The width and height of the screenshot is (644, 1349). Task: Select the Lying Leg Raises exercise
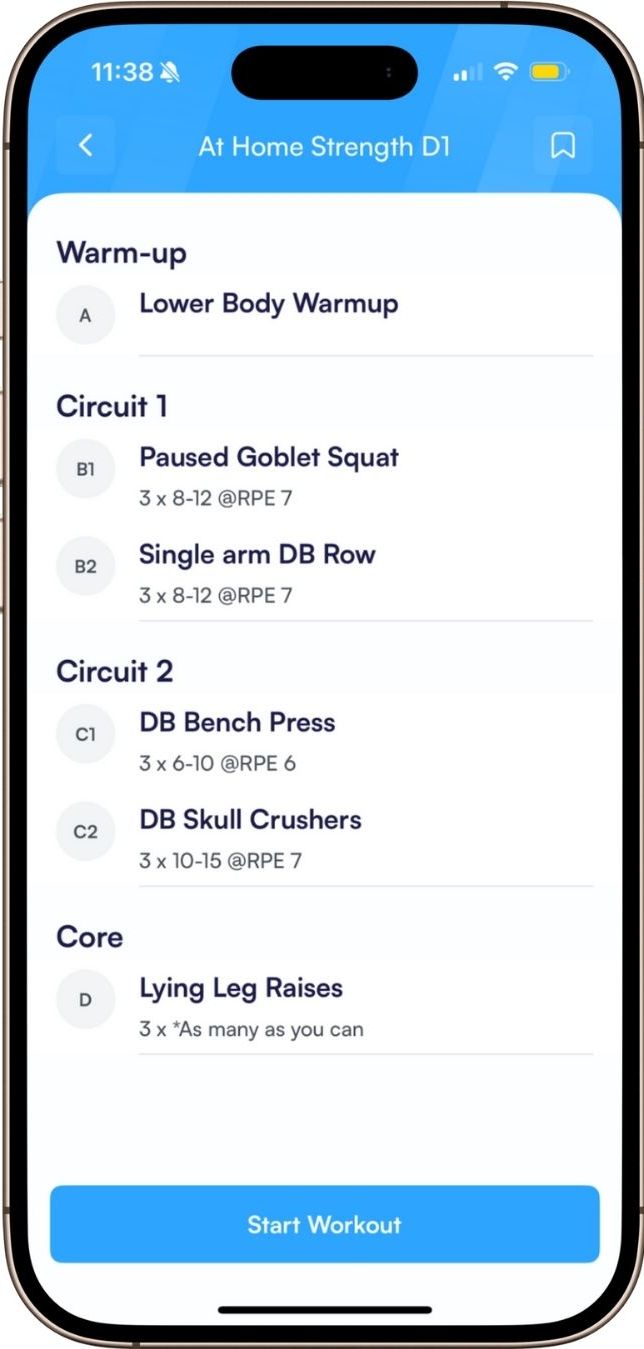pos(241,989)
